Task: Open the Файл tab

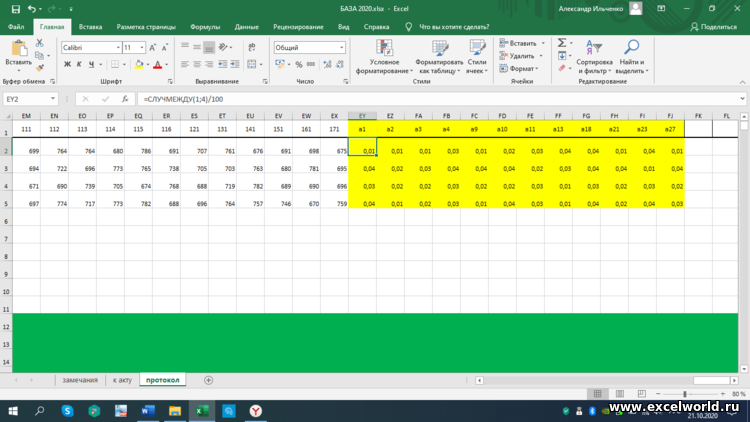Action: pos(16,27)
